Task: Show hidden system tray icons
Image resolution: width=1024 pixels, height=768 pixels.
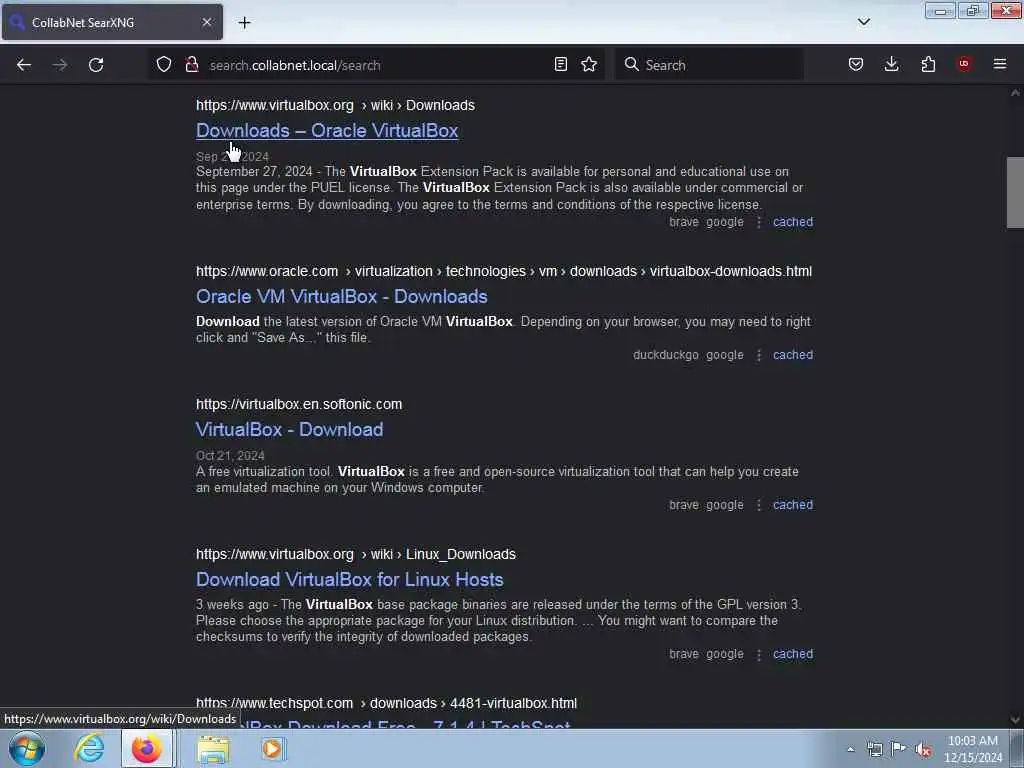Action: click(850, 750)
